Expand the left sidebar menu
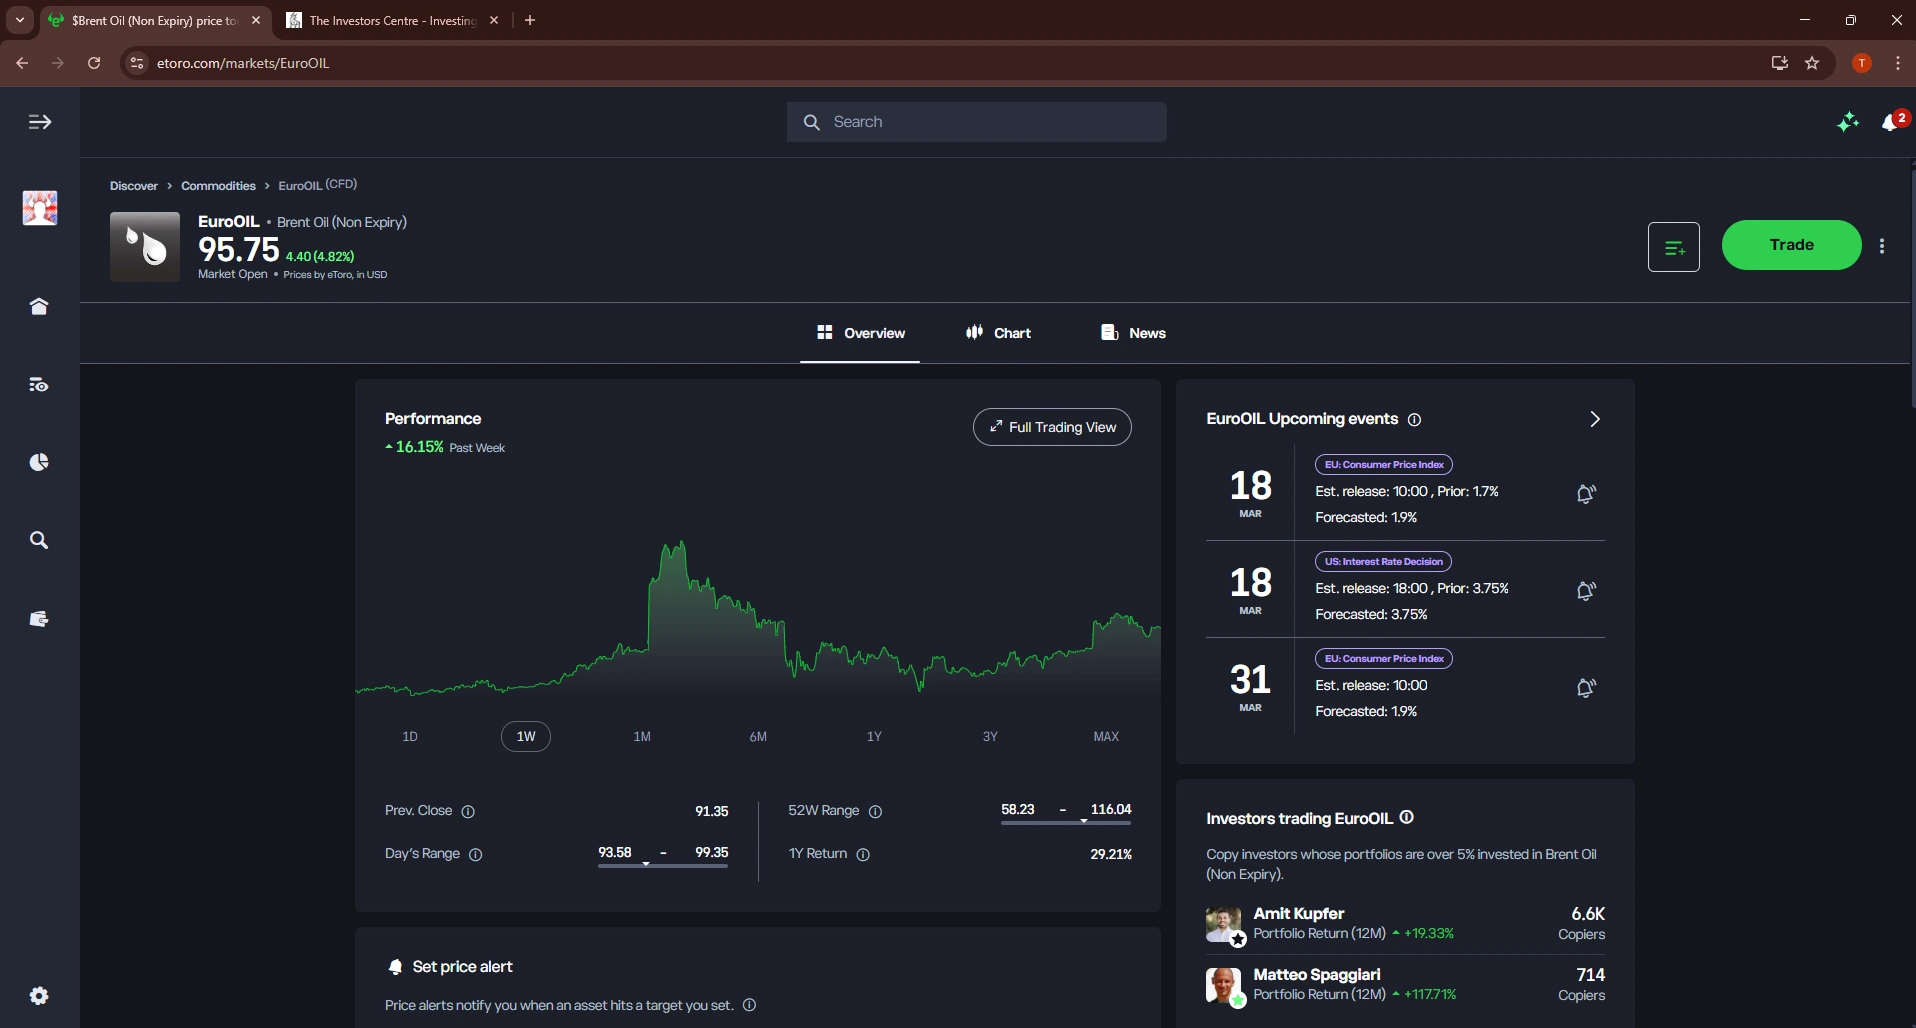The width and height of the screenshot is (1916, 1028). (39, 122)
